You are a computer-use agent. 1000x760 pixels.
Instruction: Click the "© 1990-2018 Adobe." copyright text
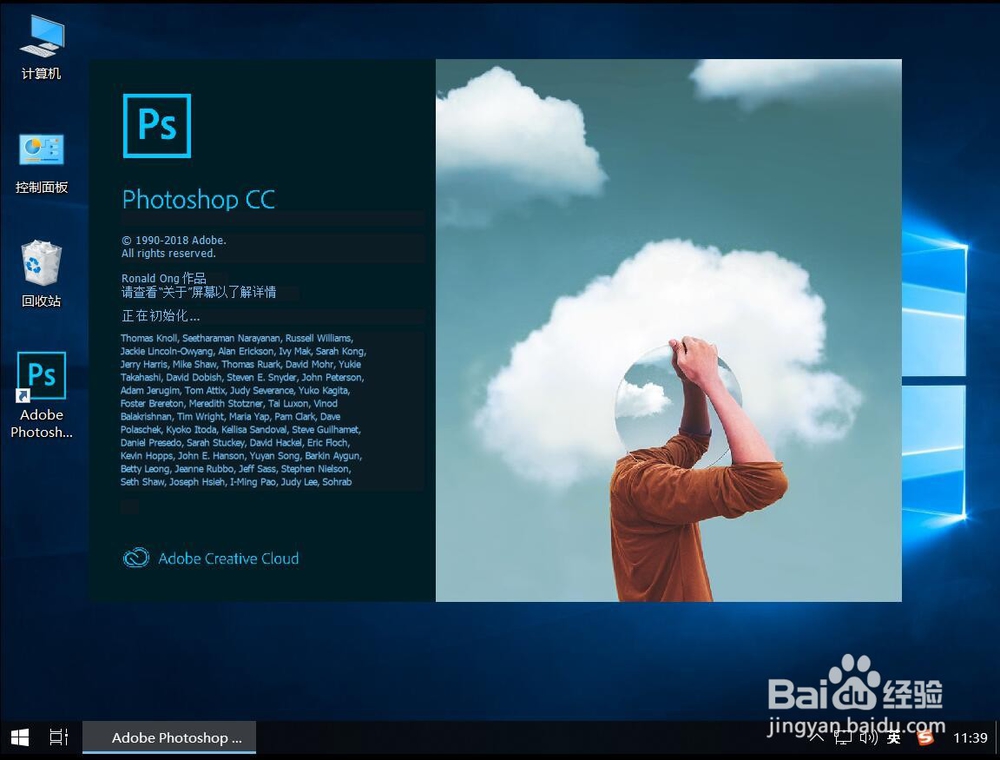tap(173, 240)
